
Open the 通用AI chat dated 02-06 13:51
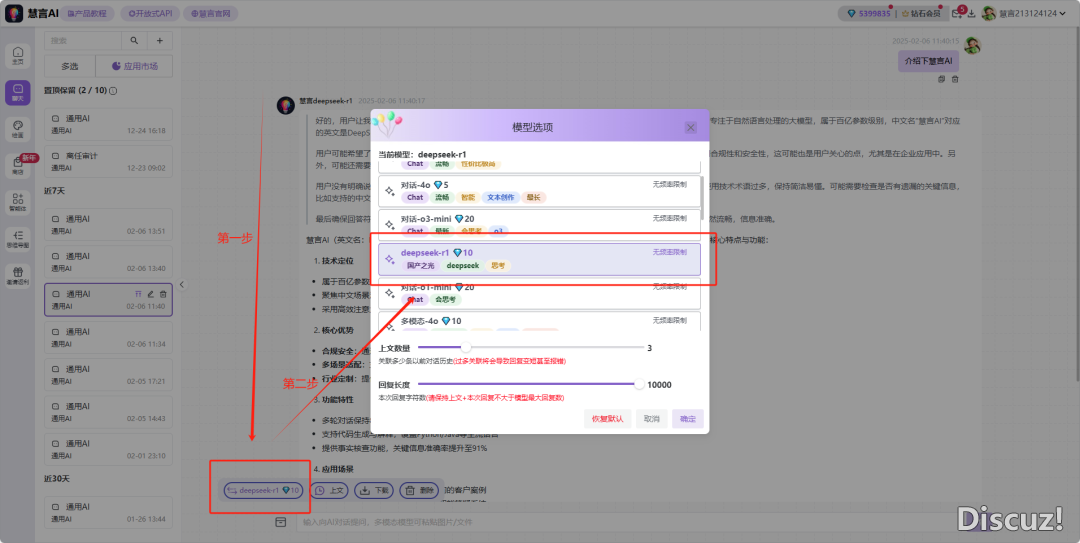[x=108, y=225]
